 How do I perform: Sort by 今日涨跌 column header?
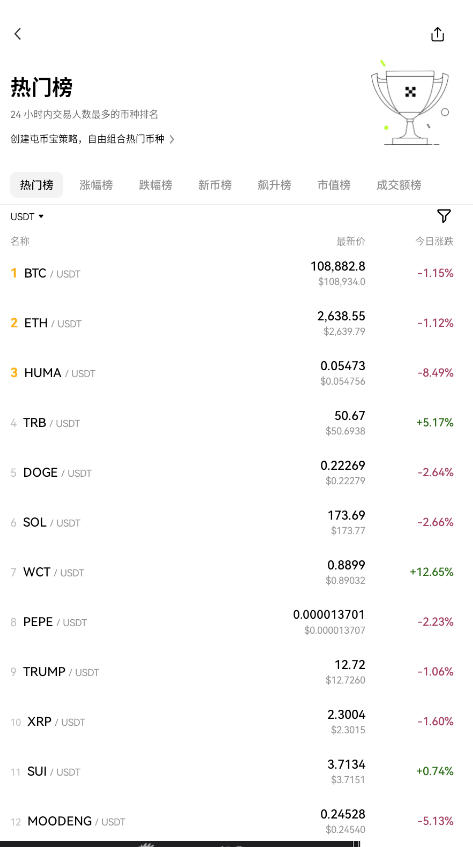434,241
